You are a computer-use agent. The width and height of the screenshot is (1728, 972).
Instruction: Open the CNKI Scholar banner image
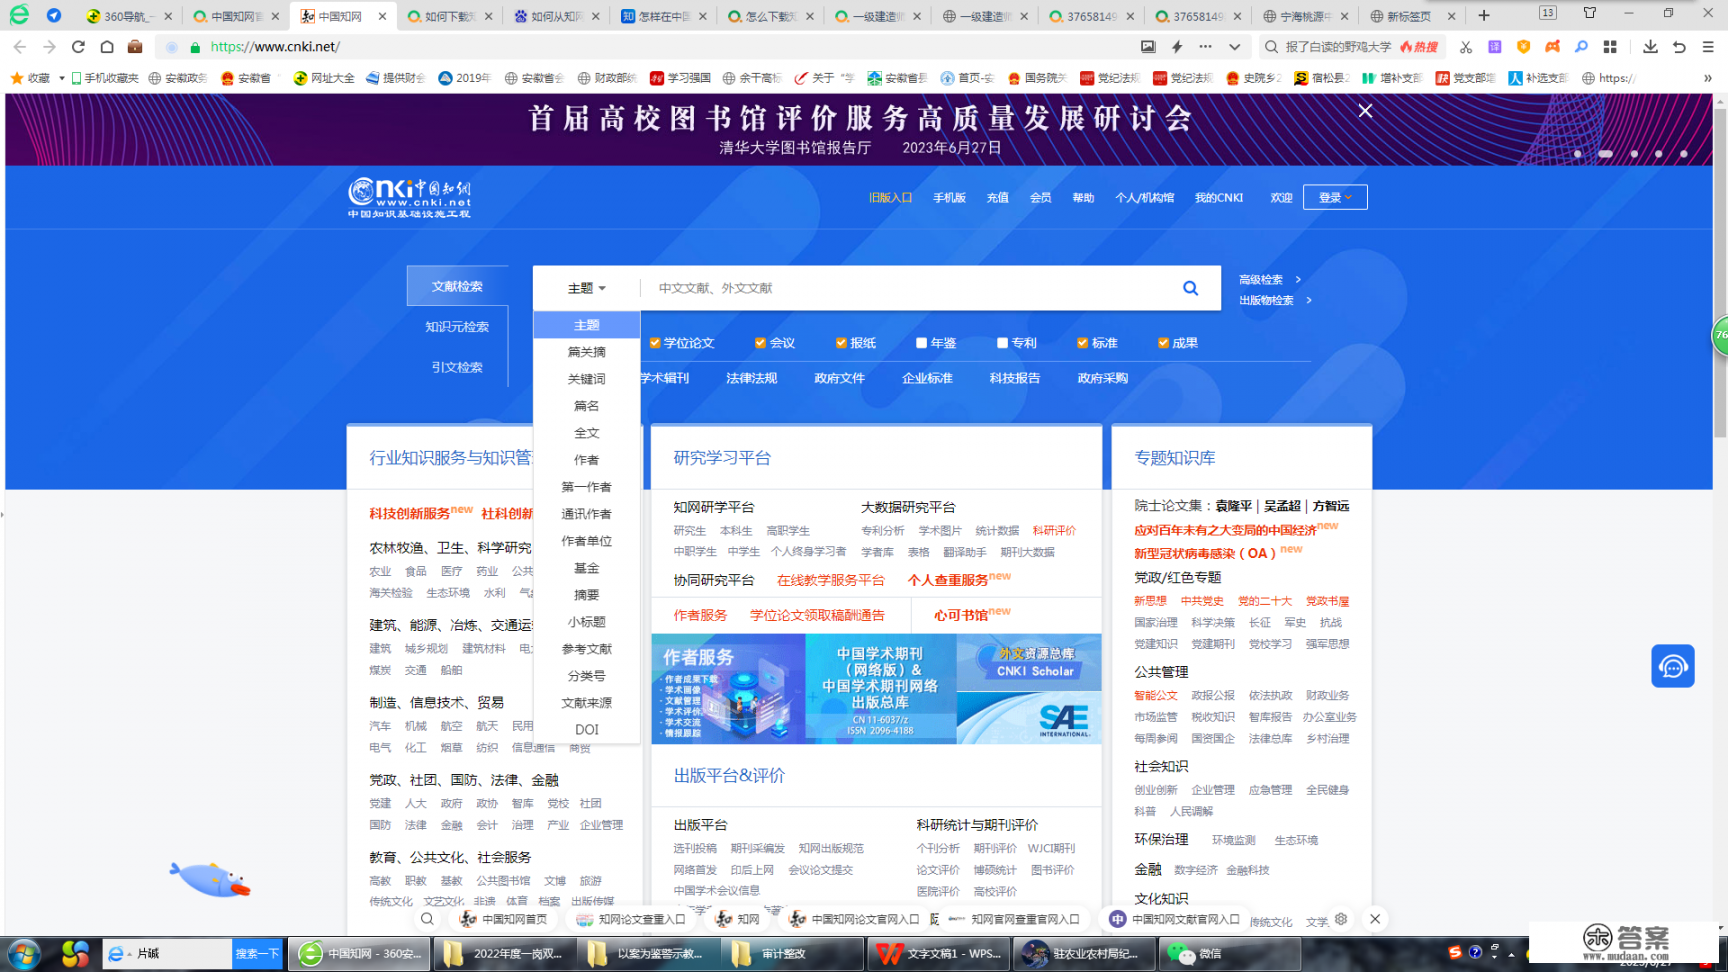tap(1029, 662)
